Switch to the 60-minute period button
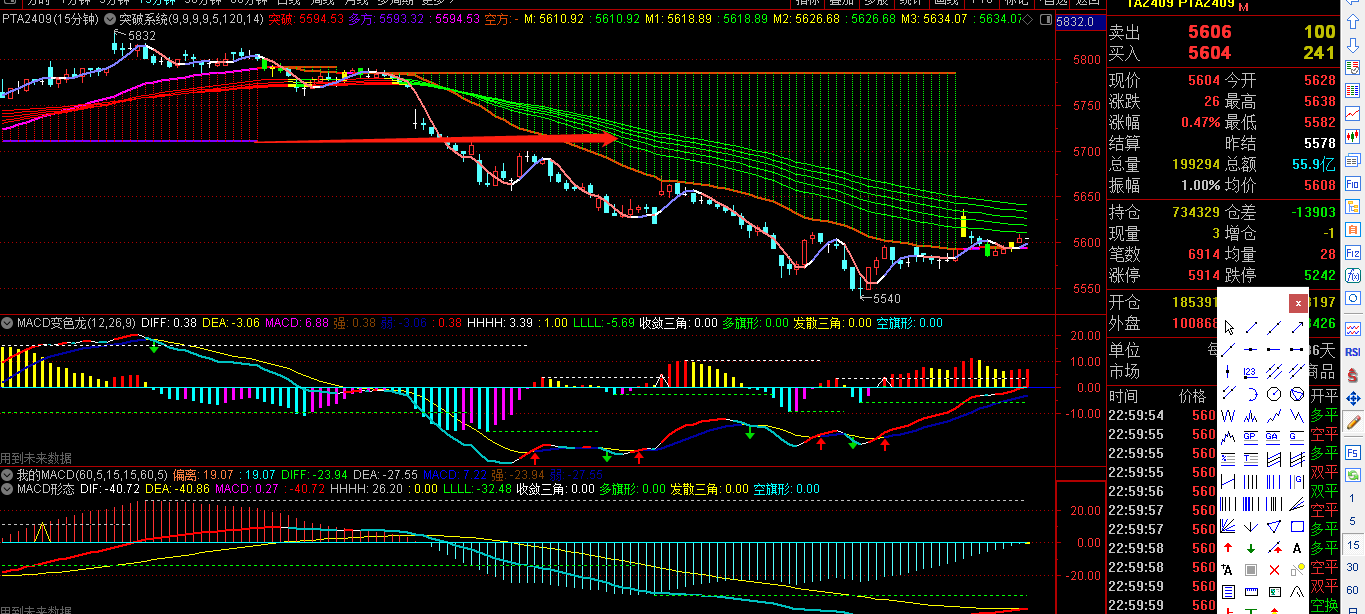Viewport: 1365px width, 614px height. pyautogui.click(x=1353, y=590)
